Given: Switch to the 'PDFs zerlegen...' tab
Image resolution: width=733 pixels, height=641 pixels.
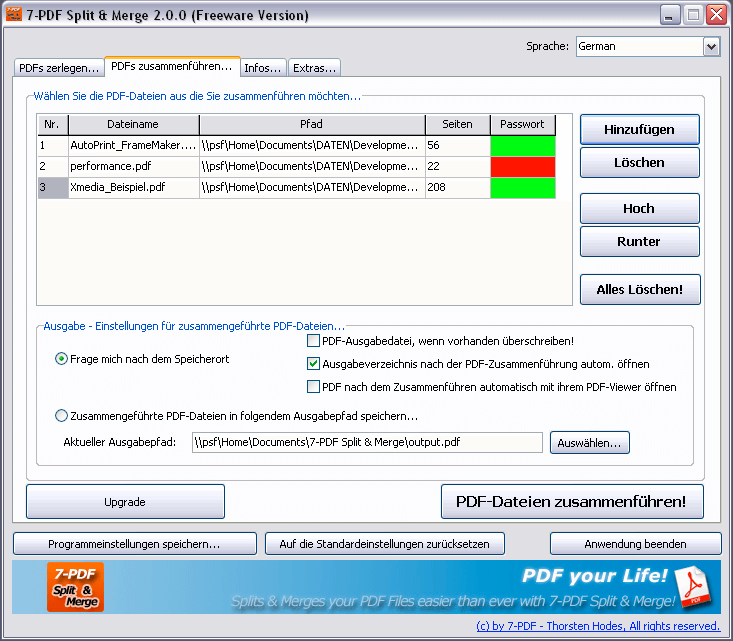Looking at the screenshot, I should pyautogui.click(x=58, y=68).
